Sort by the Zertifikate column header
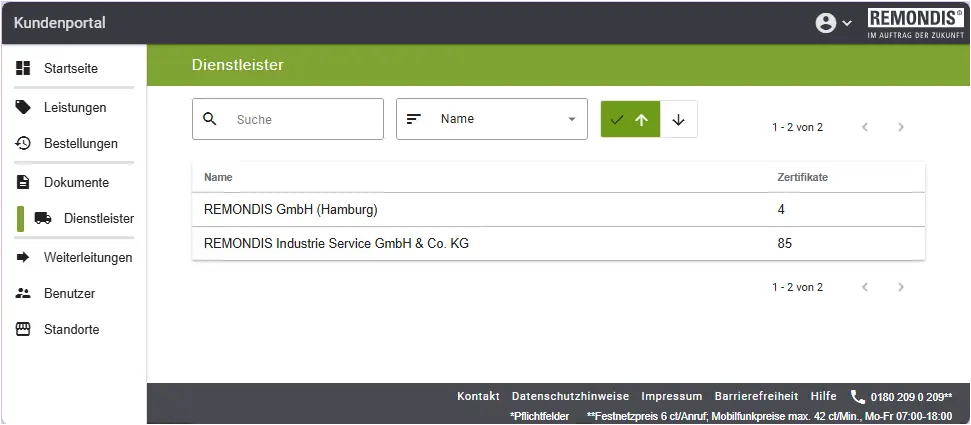971x425 pixels. pos(802,177)
